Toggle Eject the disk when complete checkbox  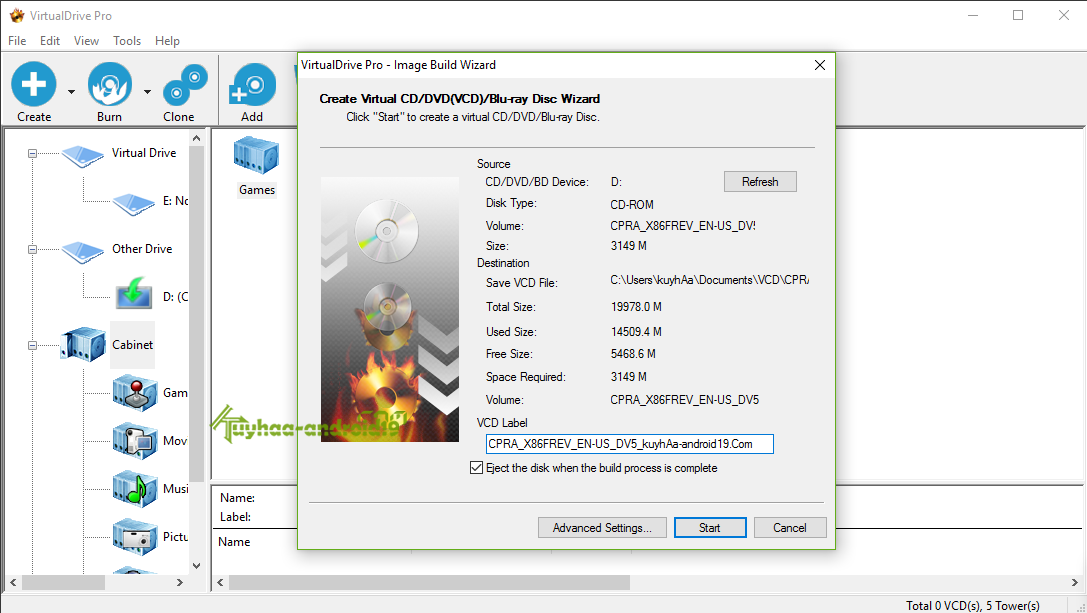click(476, 468)
